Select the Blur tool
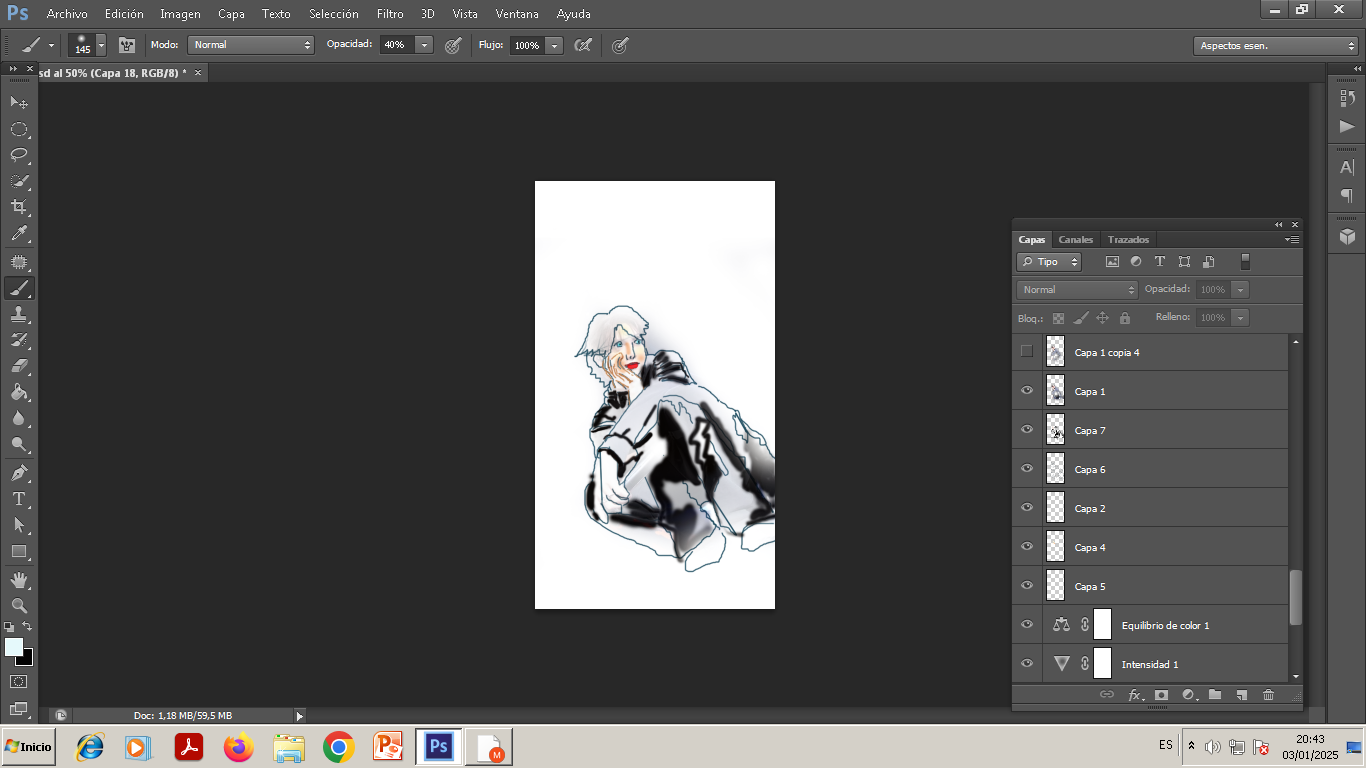This screenshot has height=768, width=1366. (x=19, y=418)
